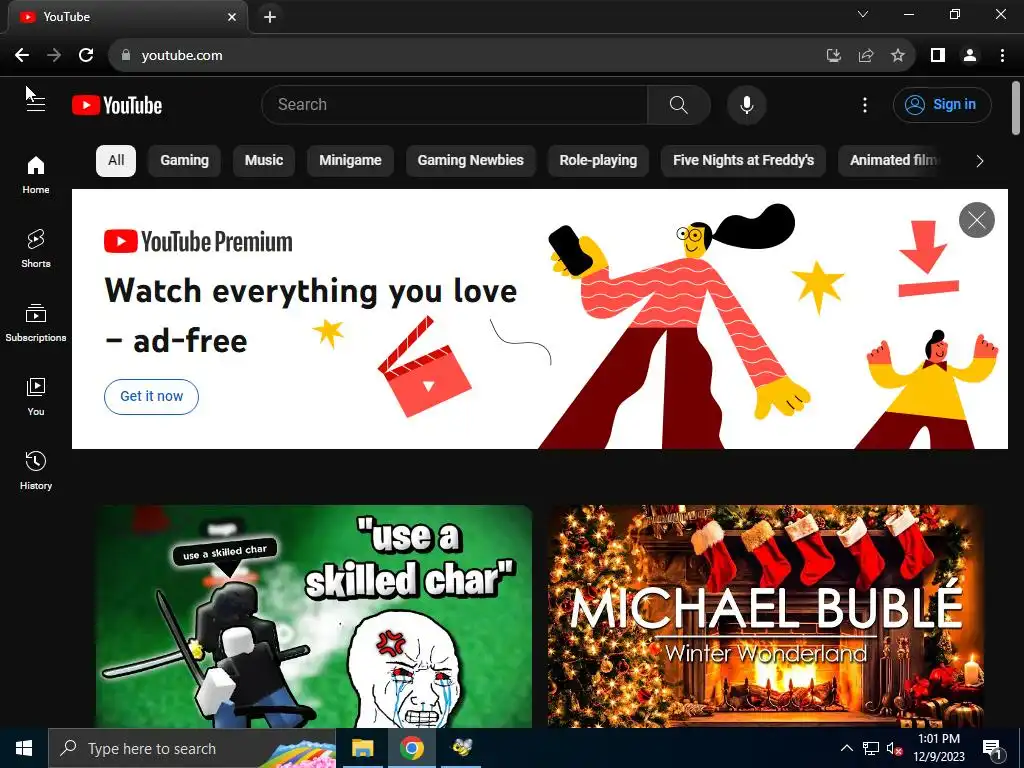Open Subscriptions in sidebar

coord(36,323)
